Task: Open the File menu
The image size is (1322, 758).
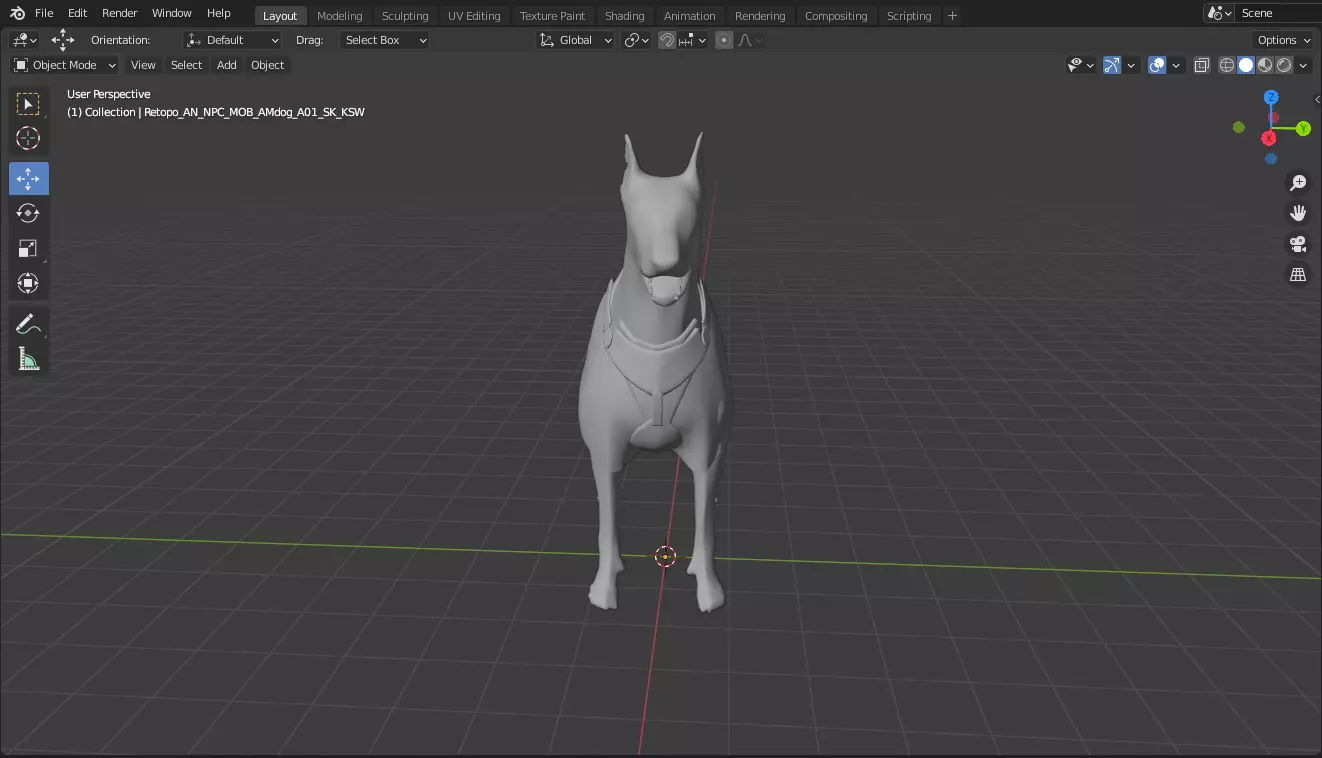Action: coord(44,13)
